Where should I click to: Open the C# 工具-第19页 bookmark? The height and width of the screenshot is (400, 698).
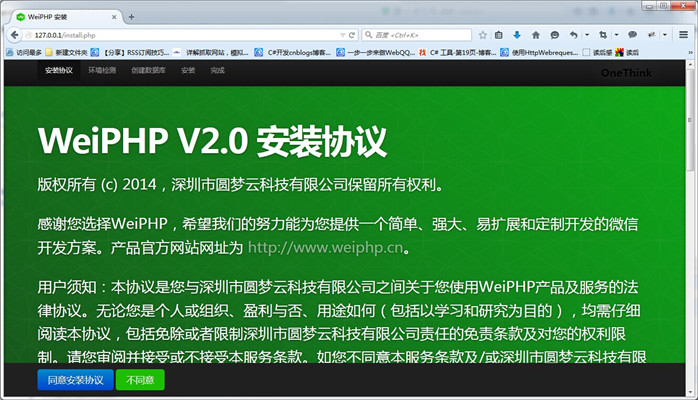click(x=457, y=53)
